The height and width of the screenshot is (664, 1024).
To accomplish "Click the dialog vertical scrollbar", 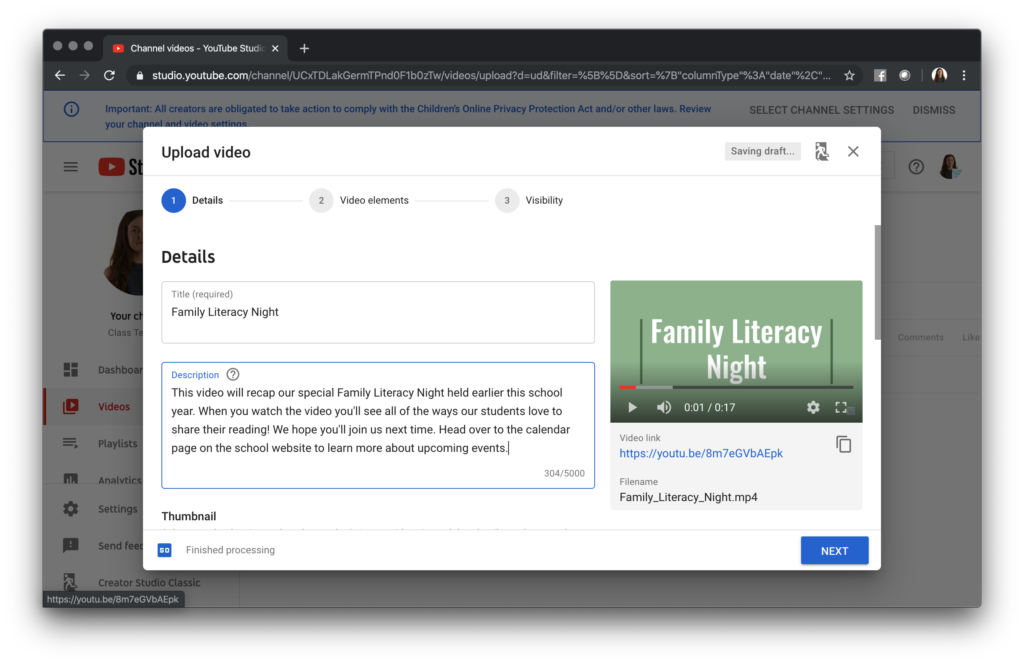I will pyautogui.click(x=878, y=282).
